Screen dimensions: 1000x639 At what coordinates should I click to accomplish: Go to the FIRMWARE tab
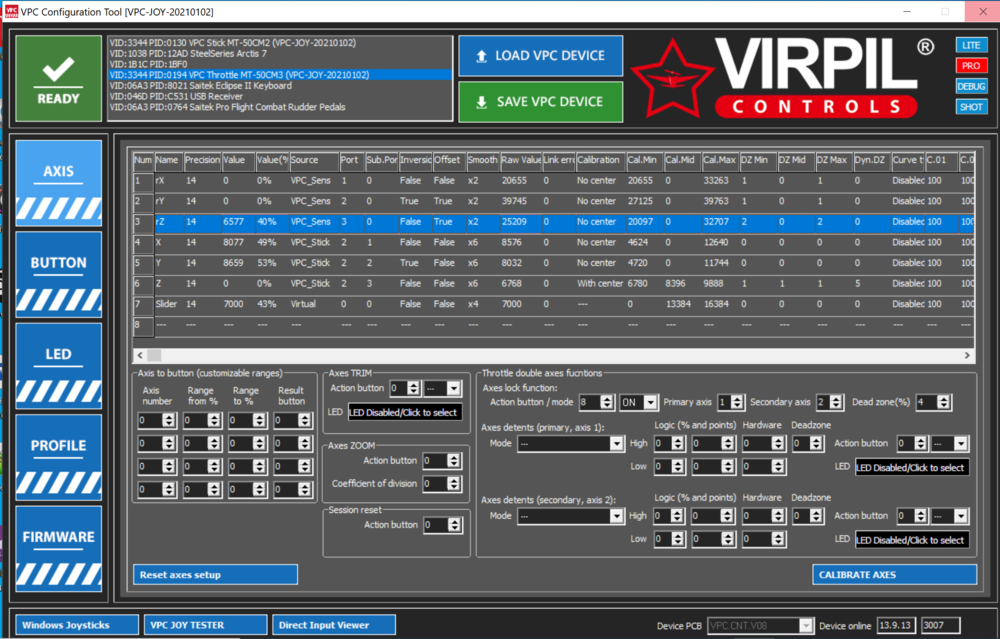click(x=59, y=549)
